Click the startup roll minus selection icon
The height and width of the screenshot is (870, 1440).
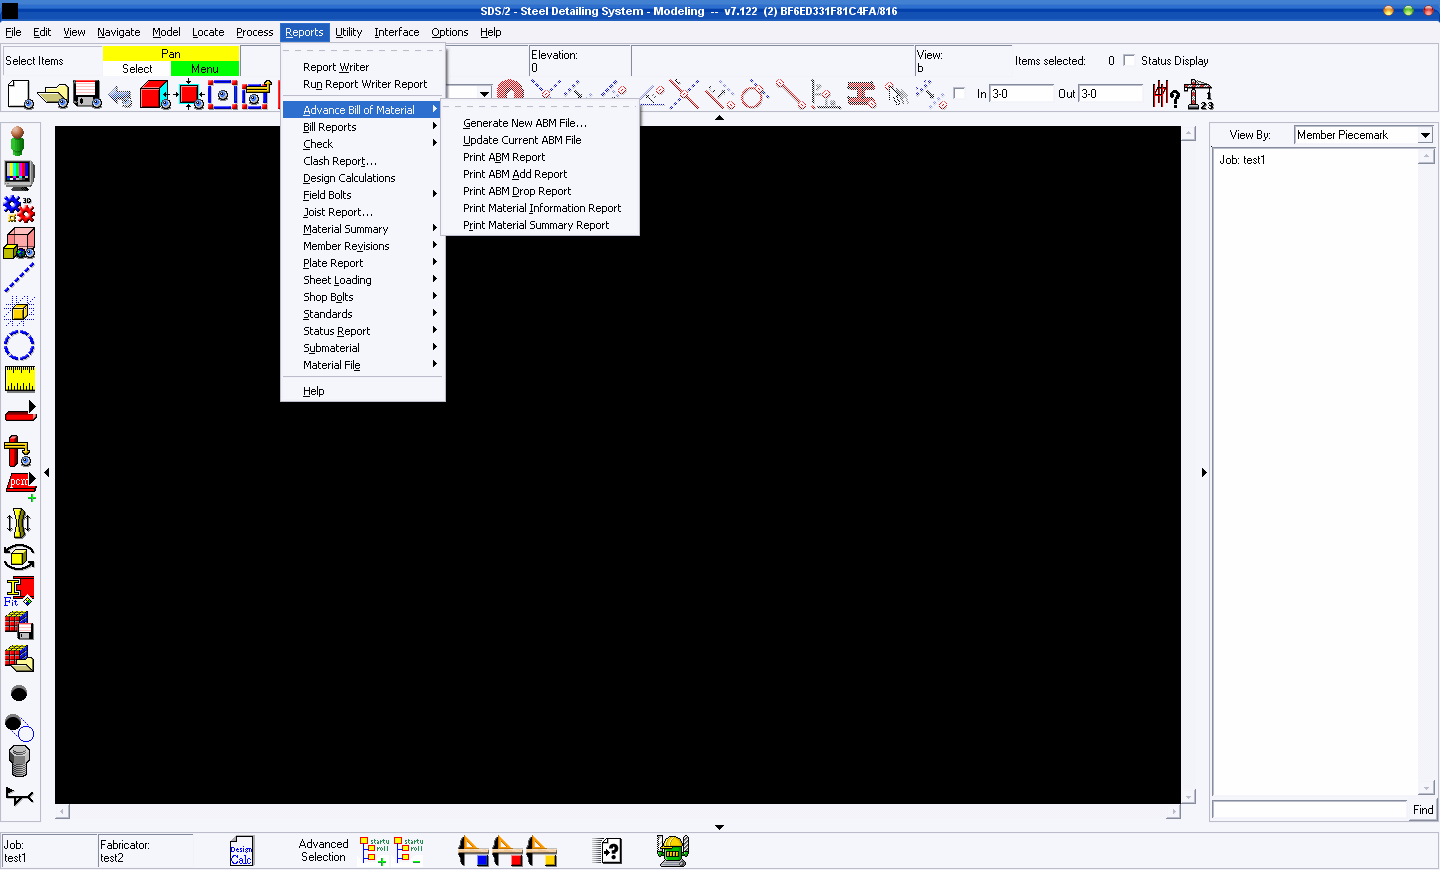409,851
